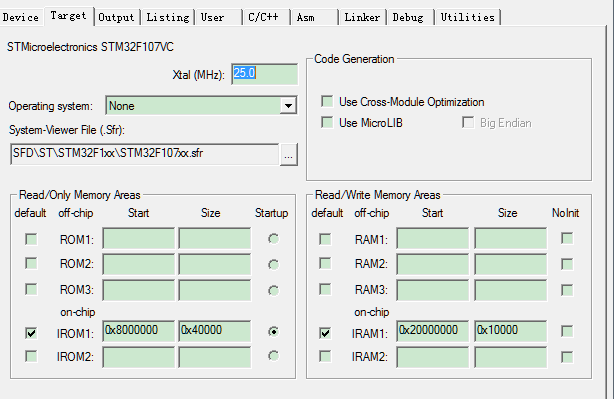This screenshot has width=614, height=399.
Task: Check the RAM3 default checkbox
Action: [x=325, y=290]
